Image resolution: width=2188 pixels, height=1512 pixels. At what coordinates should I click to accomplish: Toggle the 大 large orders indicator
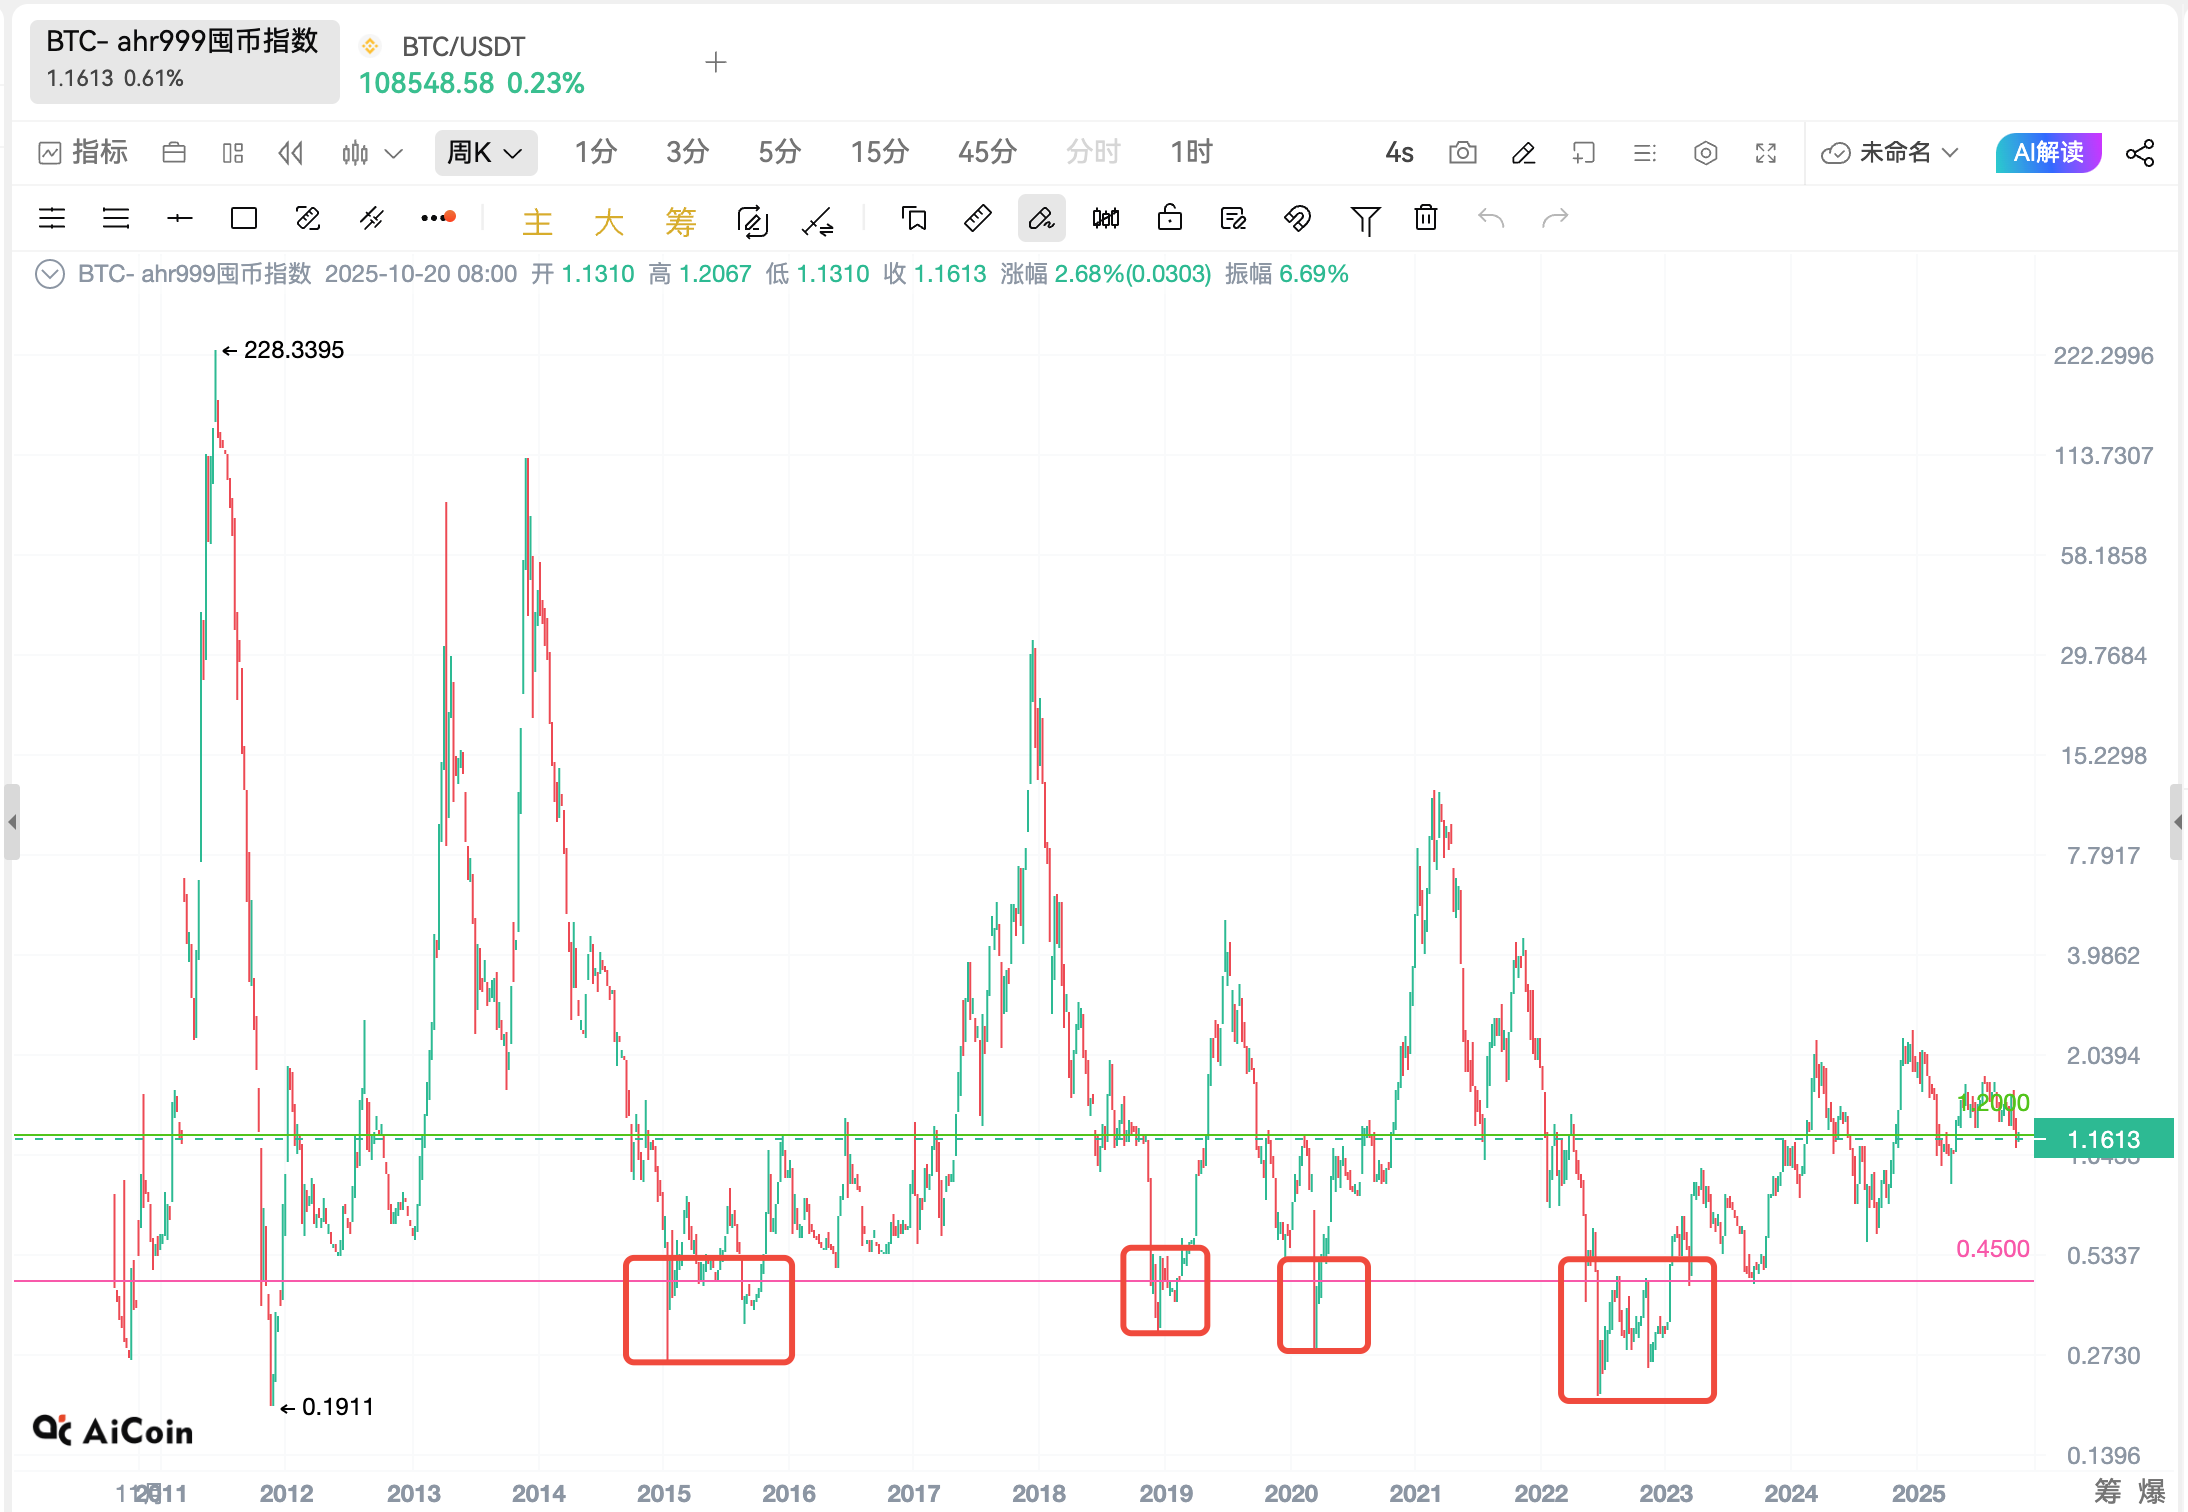tap(608, 221)
